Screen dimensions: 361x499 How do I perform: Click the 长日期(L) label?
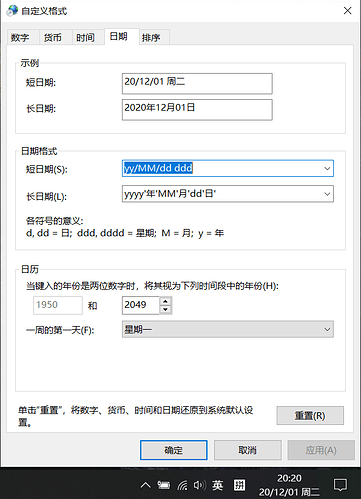pyautogui.click(x=46, y=196)
